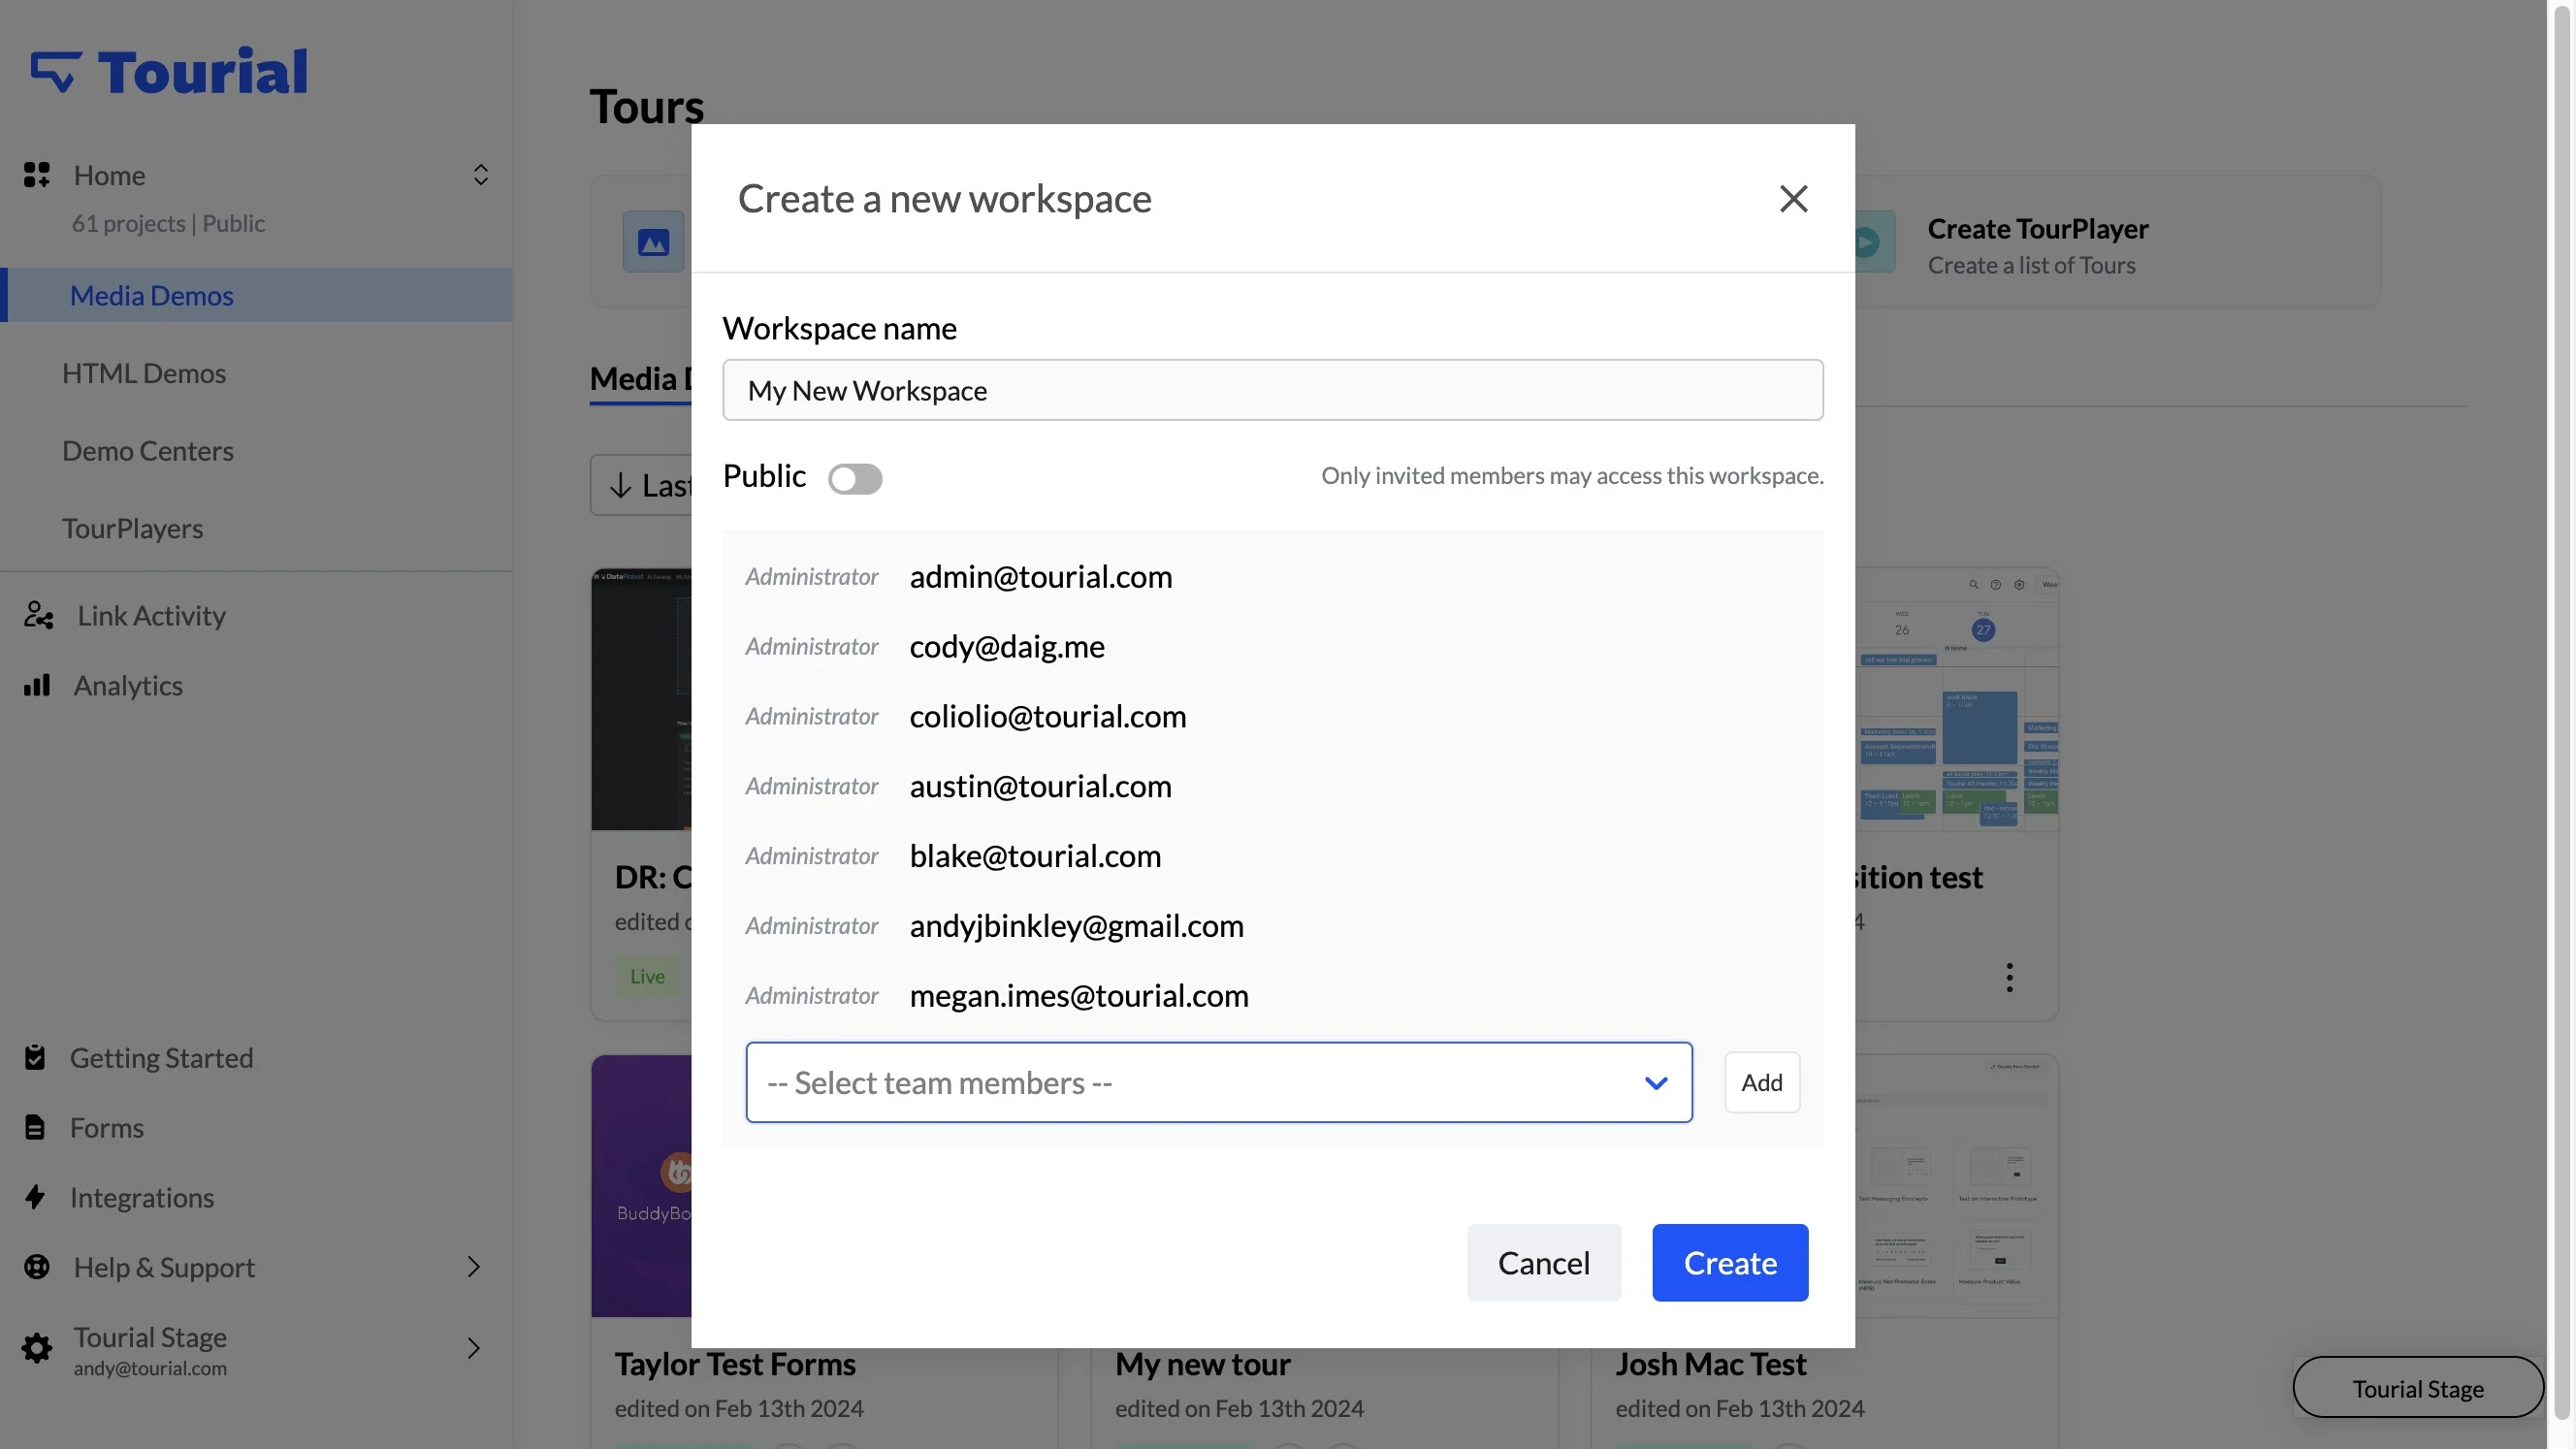This screenshot has height=1449, width=2576.
Task: Open Getting Started link
Action: tap(161, 1057)
